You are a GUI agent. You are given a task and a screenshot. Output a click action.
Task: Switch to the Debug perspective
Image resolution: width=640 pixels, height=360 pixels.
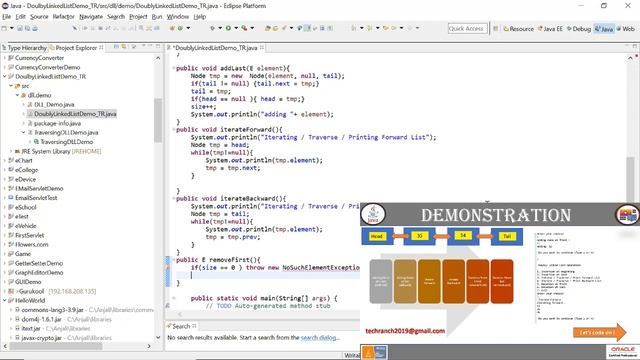pos(579,29)
